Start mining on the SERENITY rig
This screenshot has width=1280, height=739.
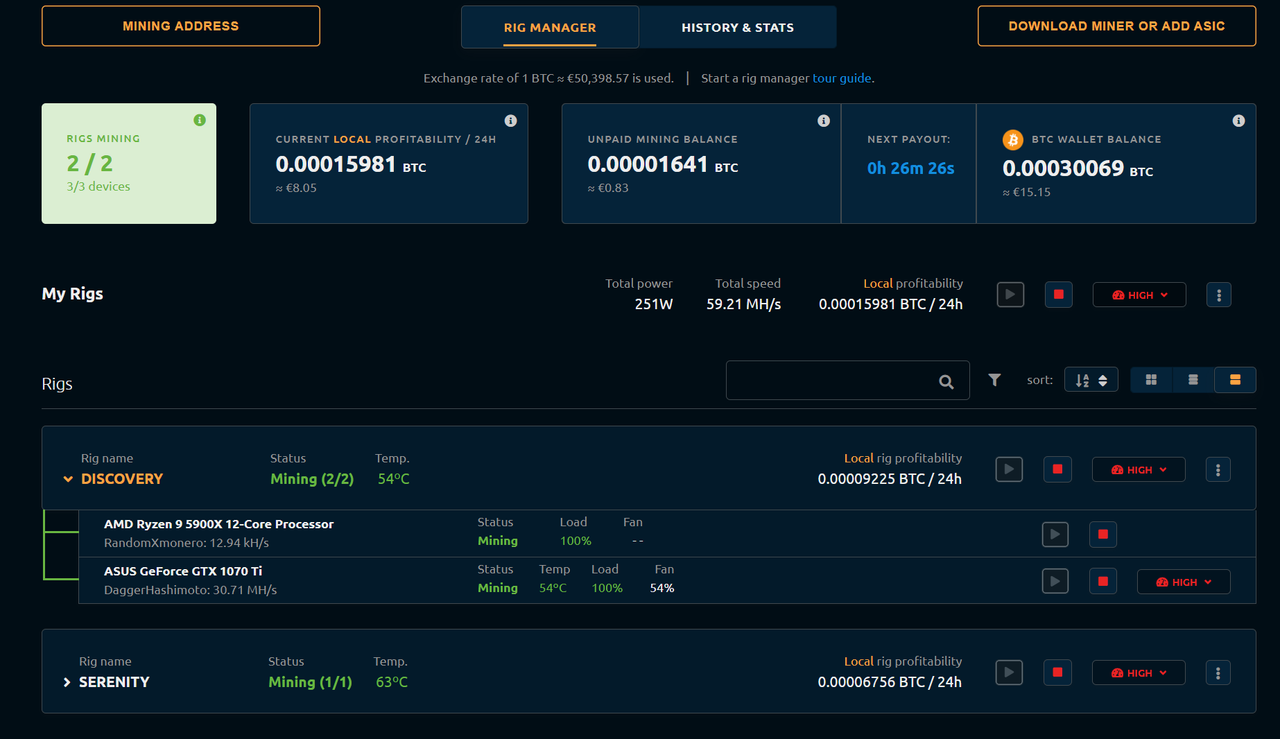[1009, 673]
